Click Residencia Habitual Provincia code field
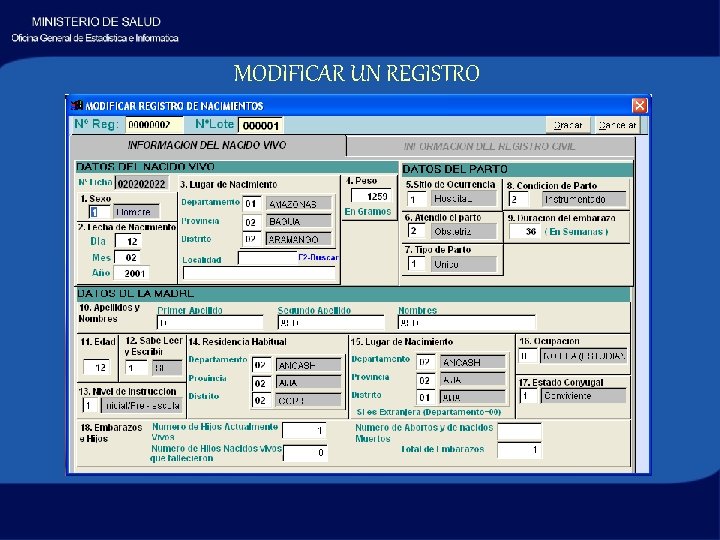 262,383
